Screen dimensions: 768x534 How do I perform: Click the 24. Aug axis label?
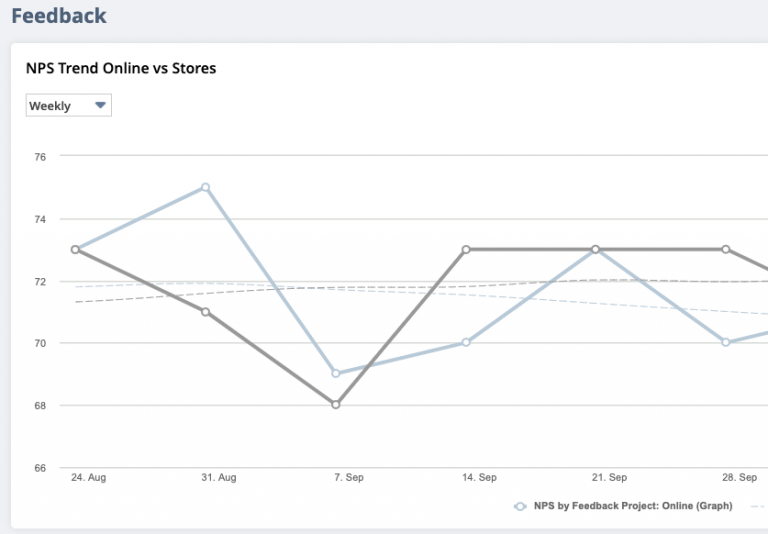click(88, 478)
